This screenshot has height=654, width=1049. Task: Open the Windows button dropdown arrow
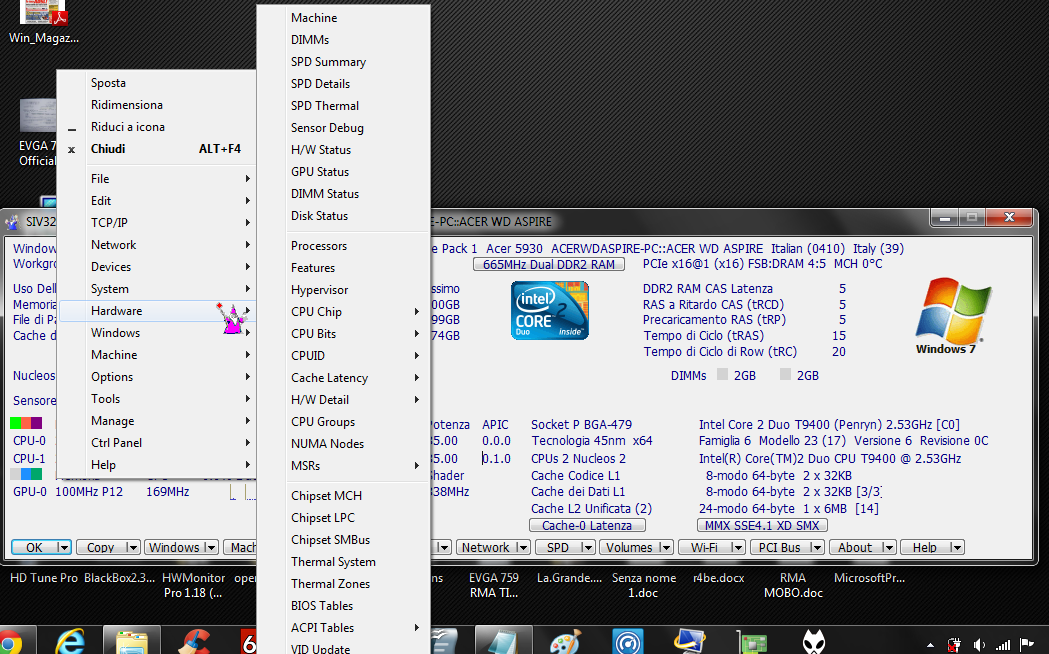(x=210, y=548)
